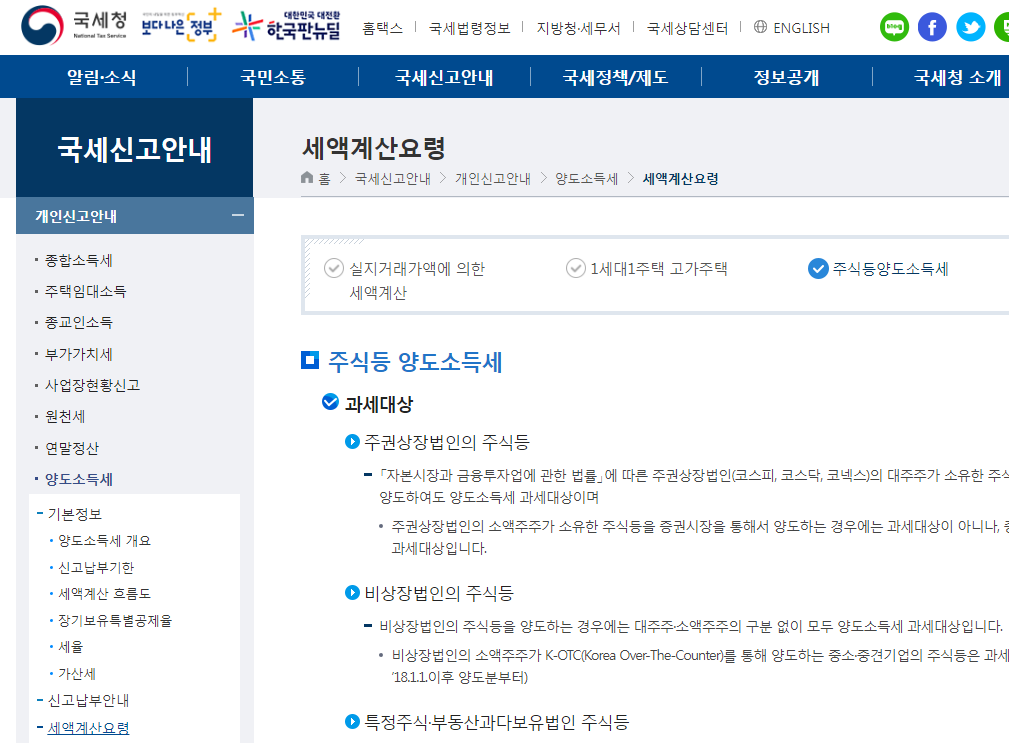This screenshot has height=743, width=1009.
Task: Click the 국세청 National Tax Service logo
Action: point(74,26)
